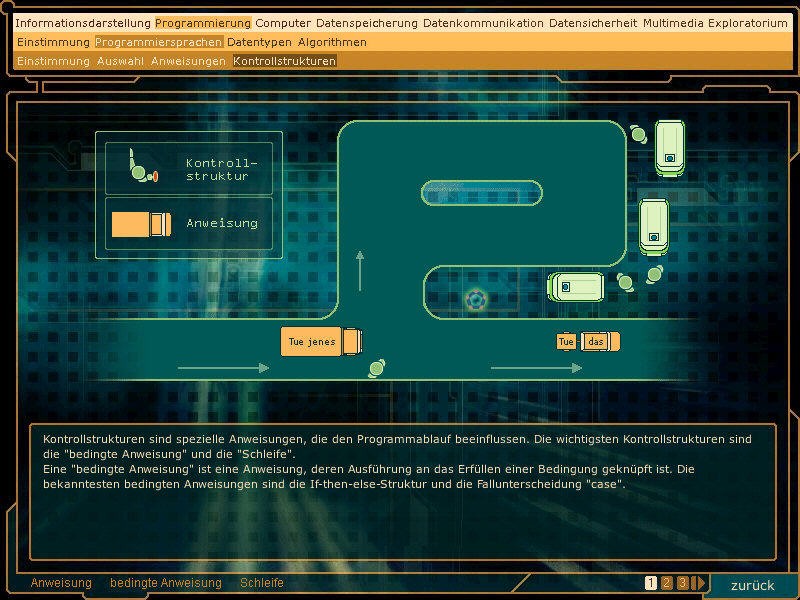Click the Kontrollstruktur legend icon
Viewport: 800px width, 600px height.
(141, 167)
